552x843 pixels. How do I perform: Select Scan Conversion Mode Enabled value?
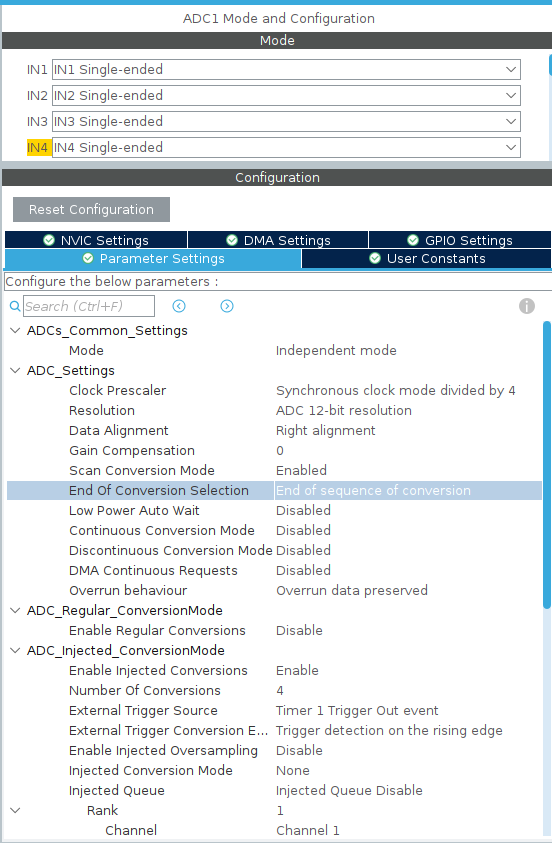(x=301, y=470)
